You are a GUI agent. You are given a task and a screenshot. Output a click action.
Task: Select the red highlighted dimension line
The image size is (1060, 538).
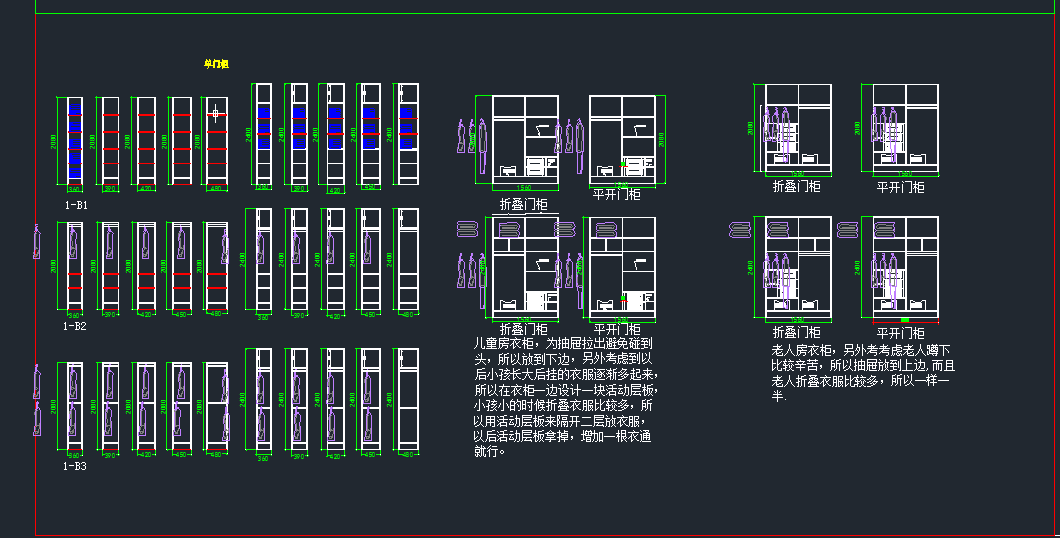[905, 322]
